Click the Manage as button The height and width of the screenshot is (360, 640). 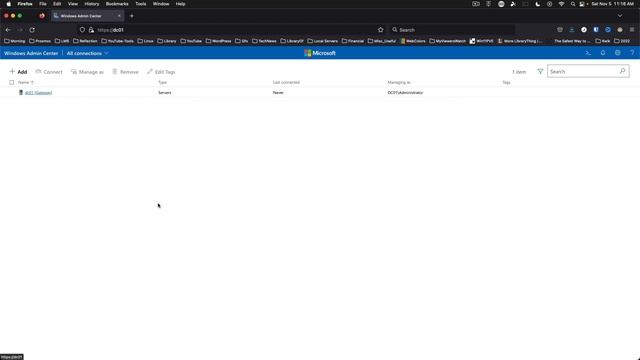(x=87, y=72)
